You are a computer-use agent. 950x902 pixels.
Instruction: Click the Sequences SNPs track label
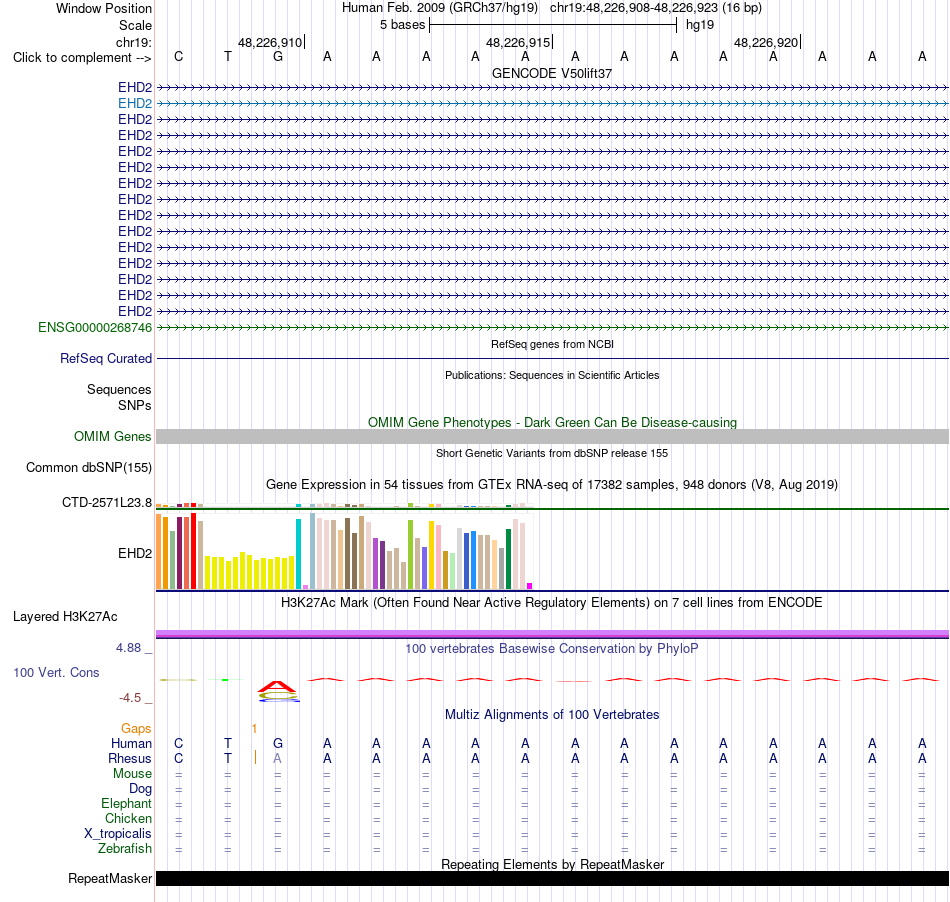pyautogui.click(x=119, y=397)
